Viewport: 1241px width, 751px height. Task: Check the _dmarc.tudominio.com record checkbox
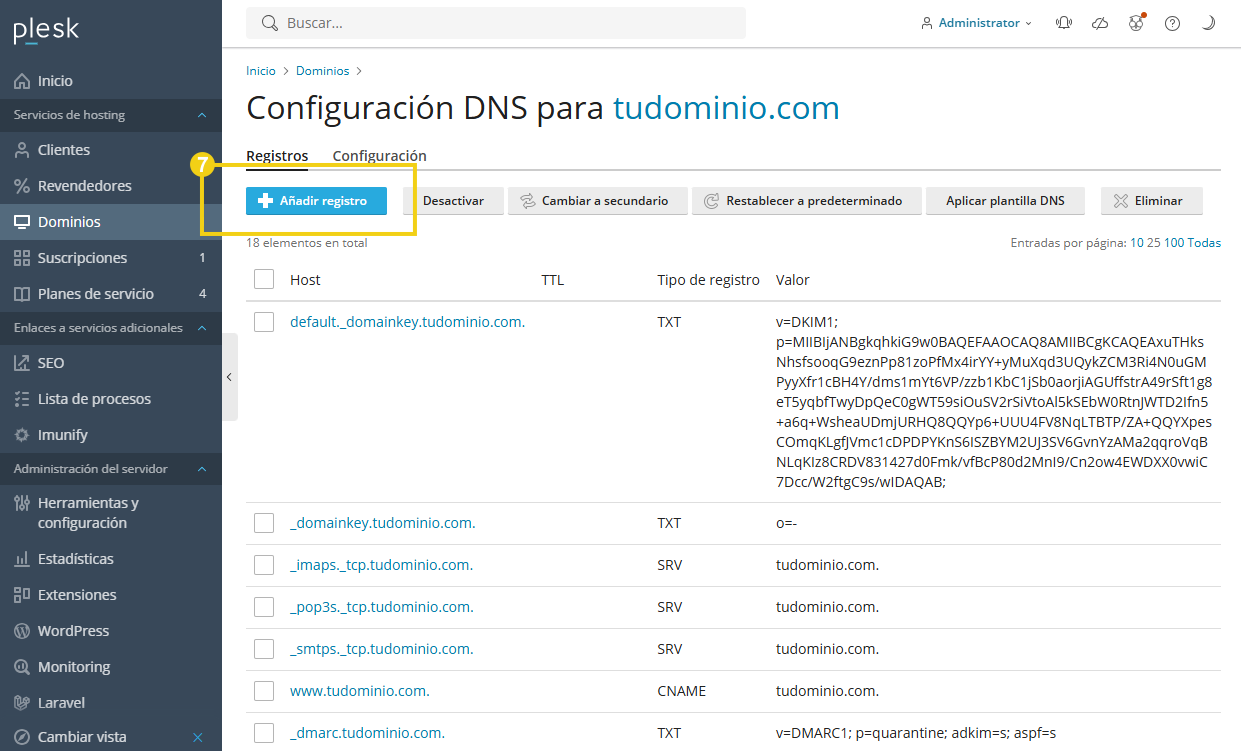(x=264, y=732)
